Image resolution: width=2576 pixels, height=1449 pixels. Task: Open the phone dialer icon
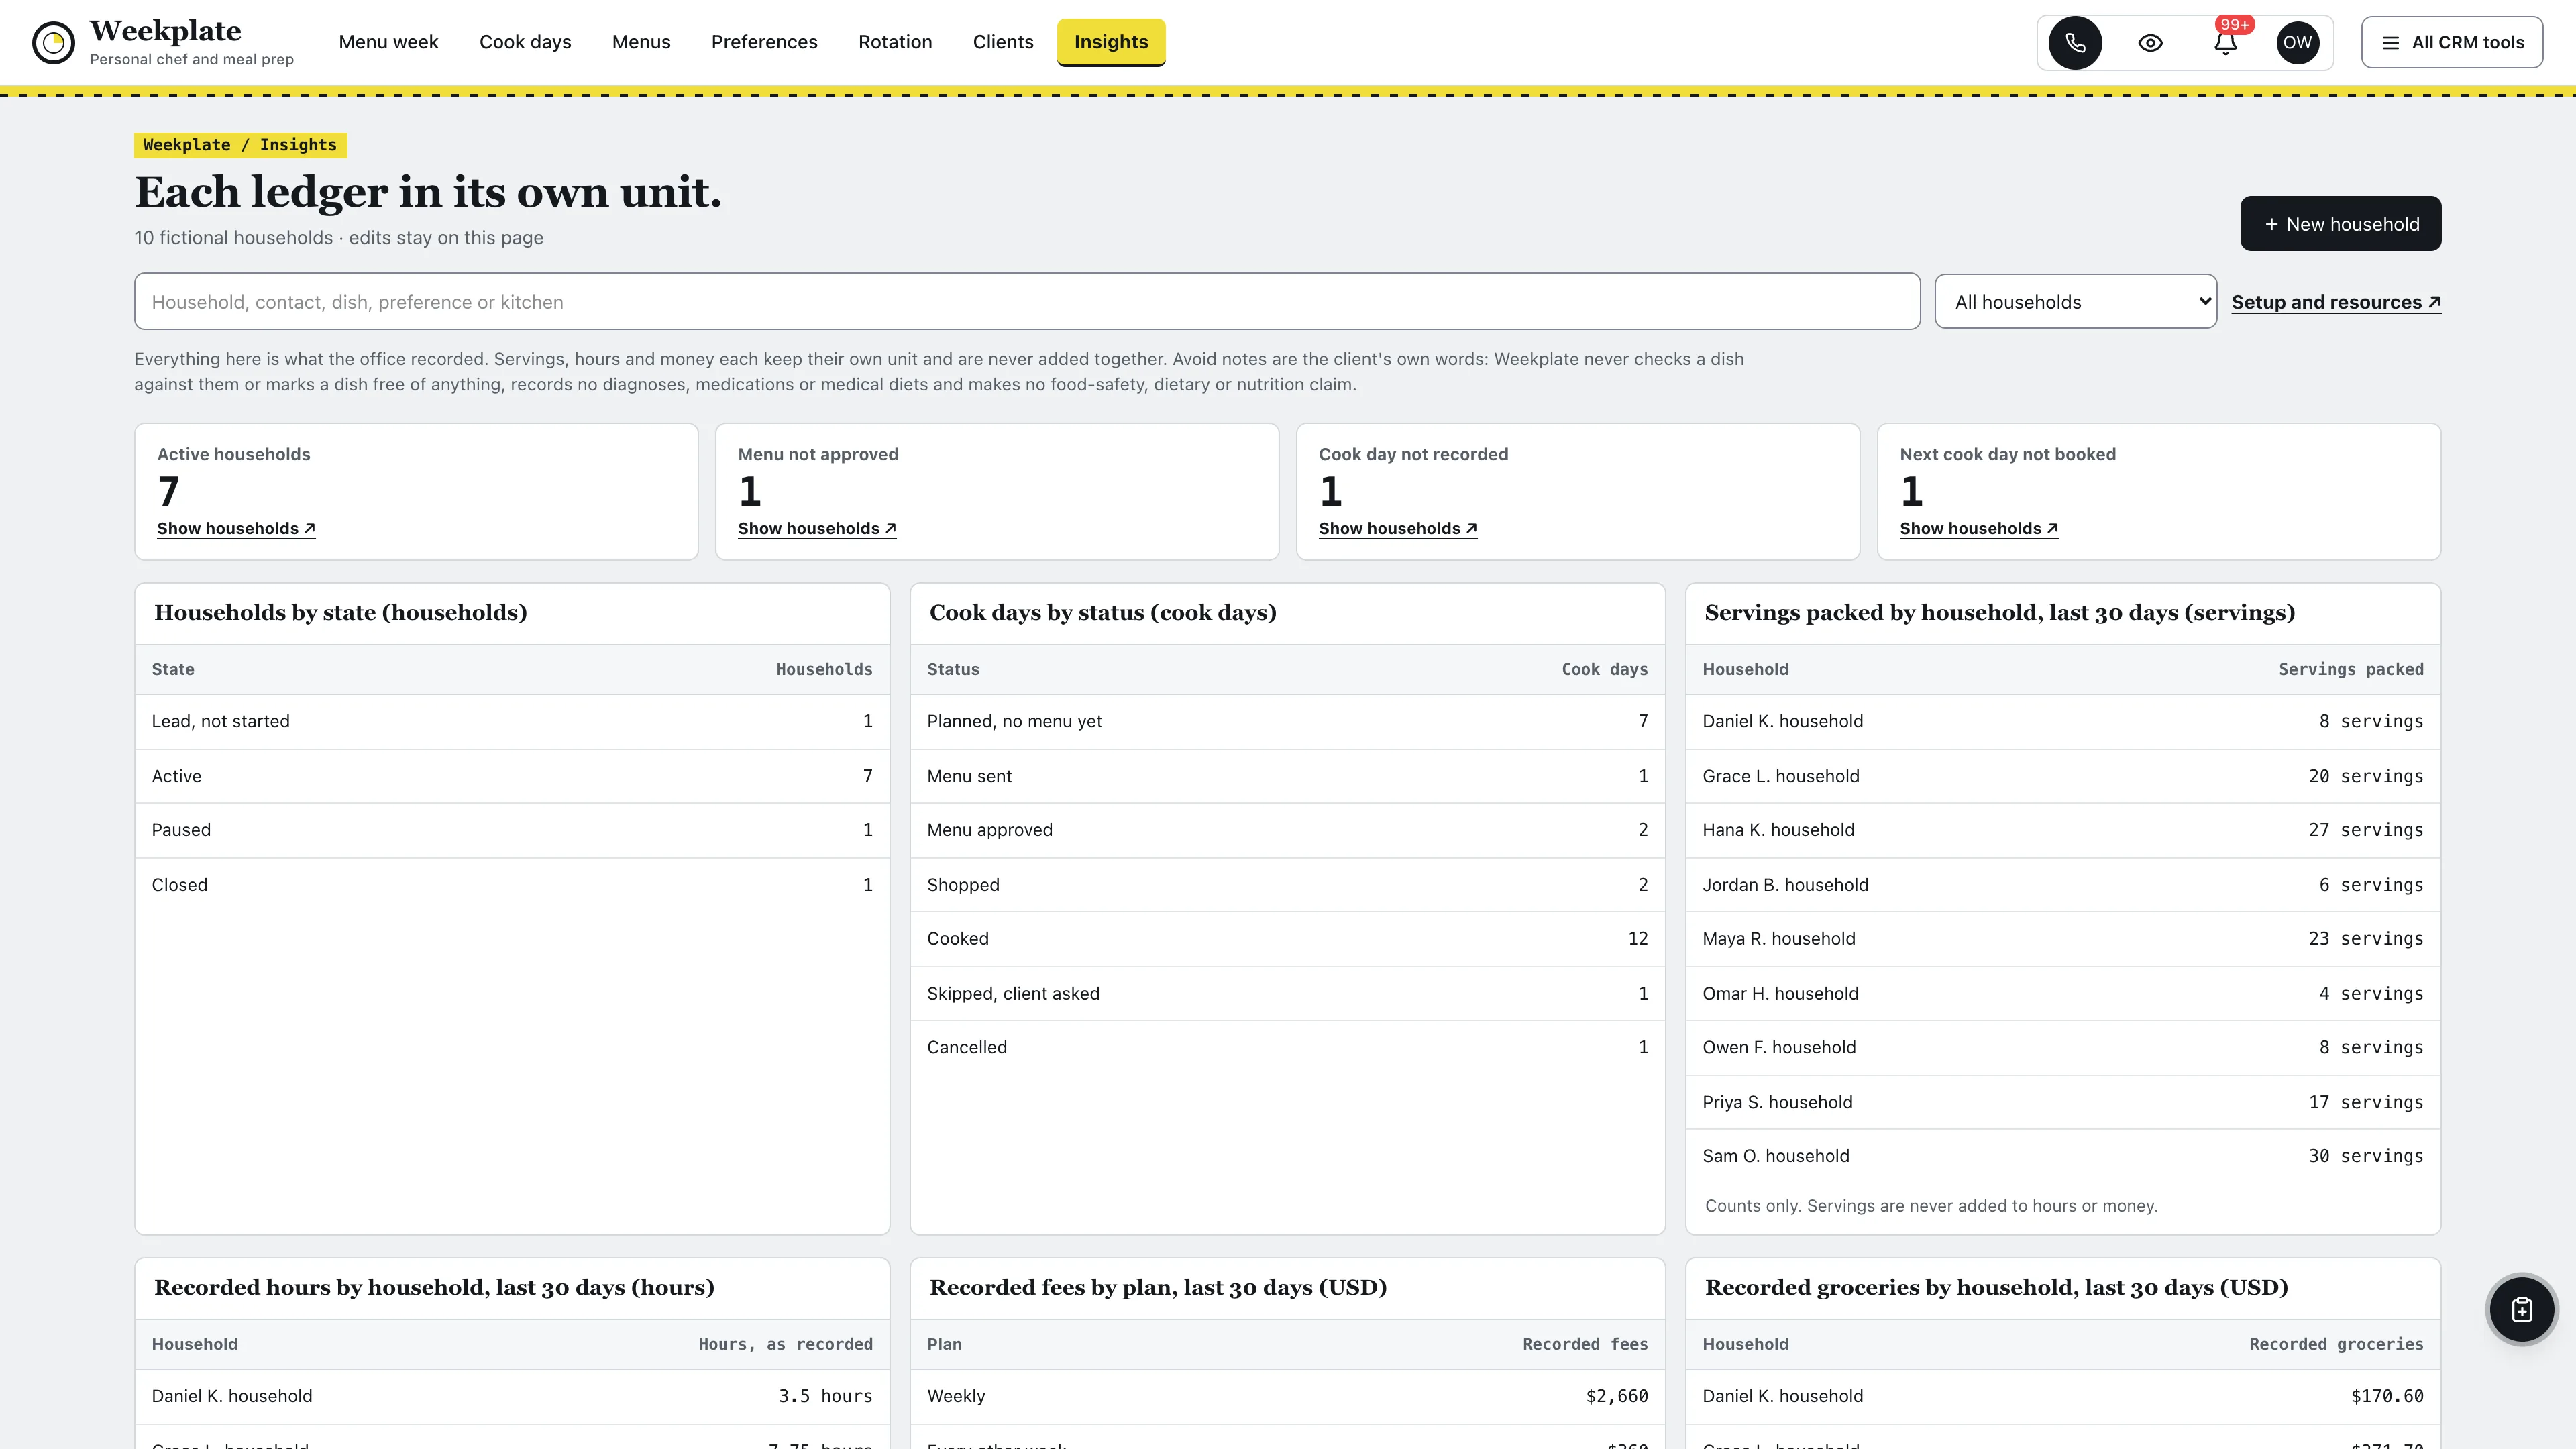[x=2075, y=42]
